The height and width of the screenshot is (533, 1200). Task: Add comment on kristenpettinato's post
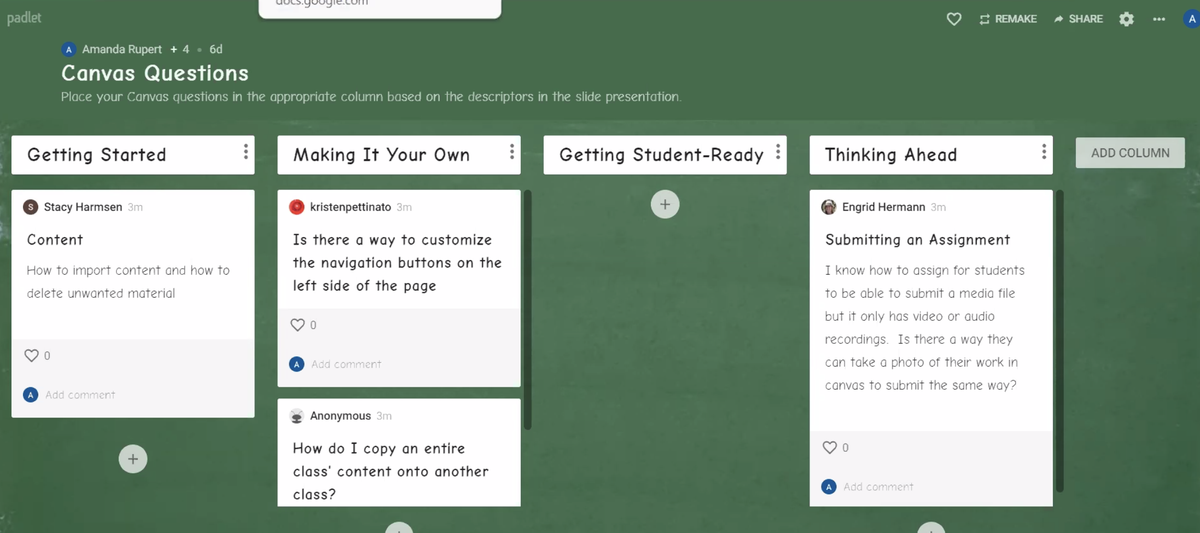click(346, 364)
